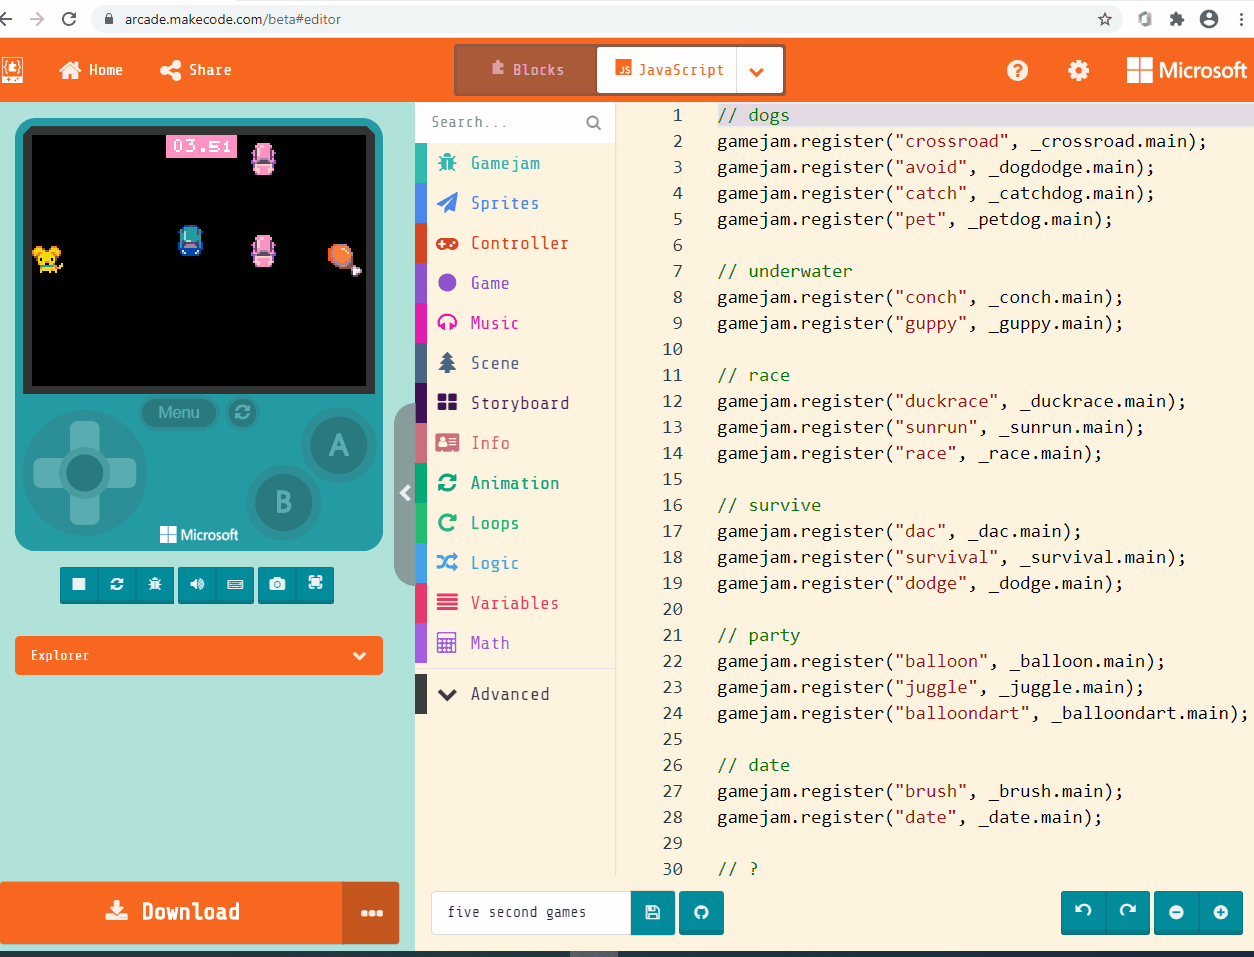Click the '// underwater' comment
This screenshot has width=1254, height=957.
(x=785, y=271)
